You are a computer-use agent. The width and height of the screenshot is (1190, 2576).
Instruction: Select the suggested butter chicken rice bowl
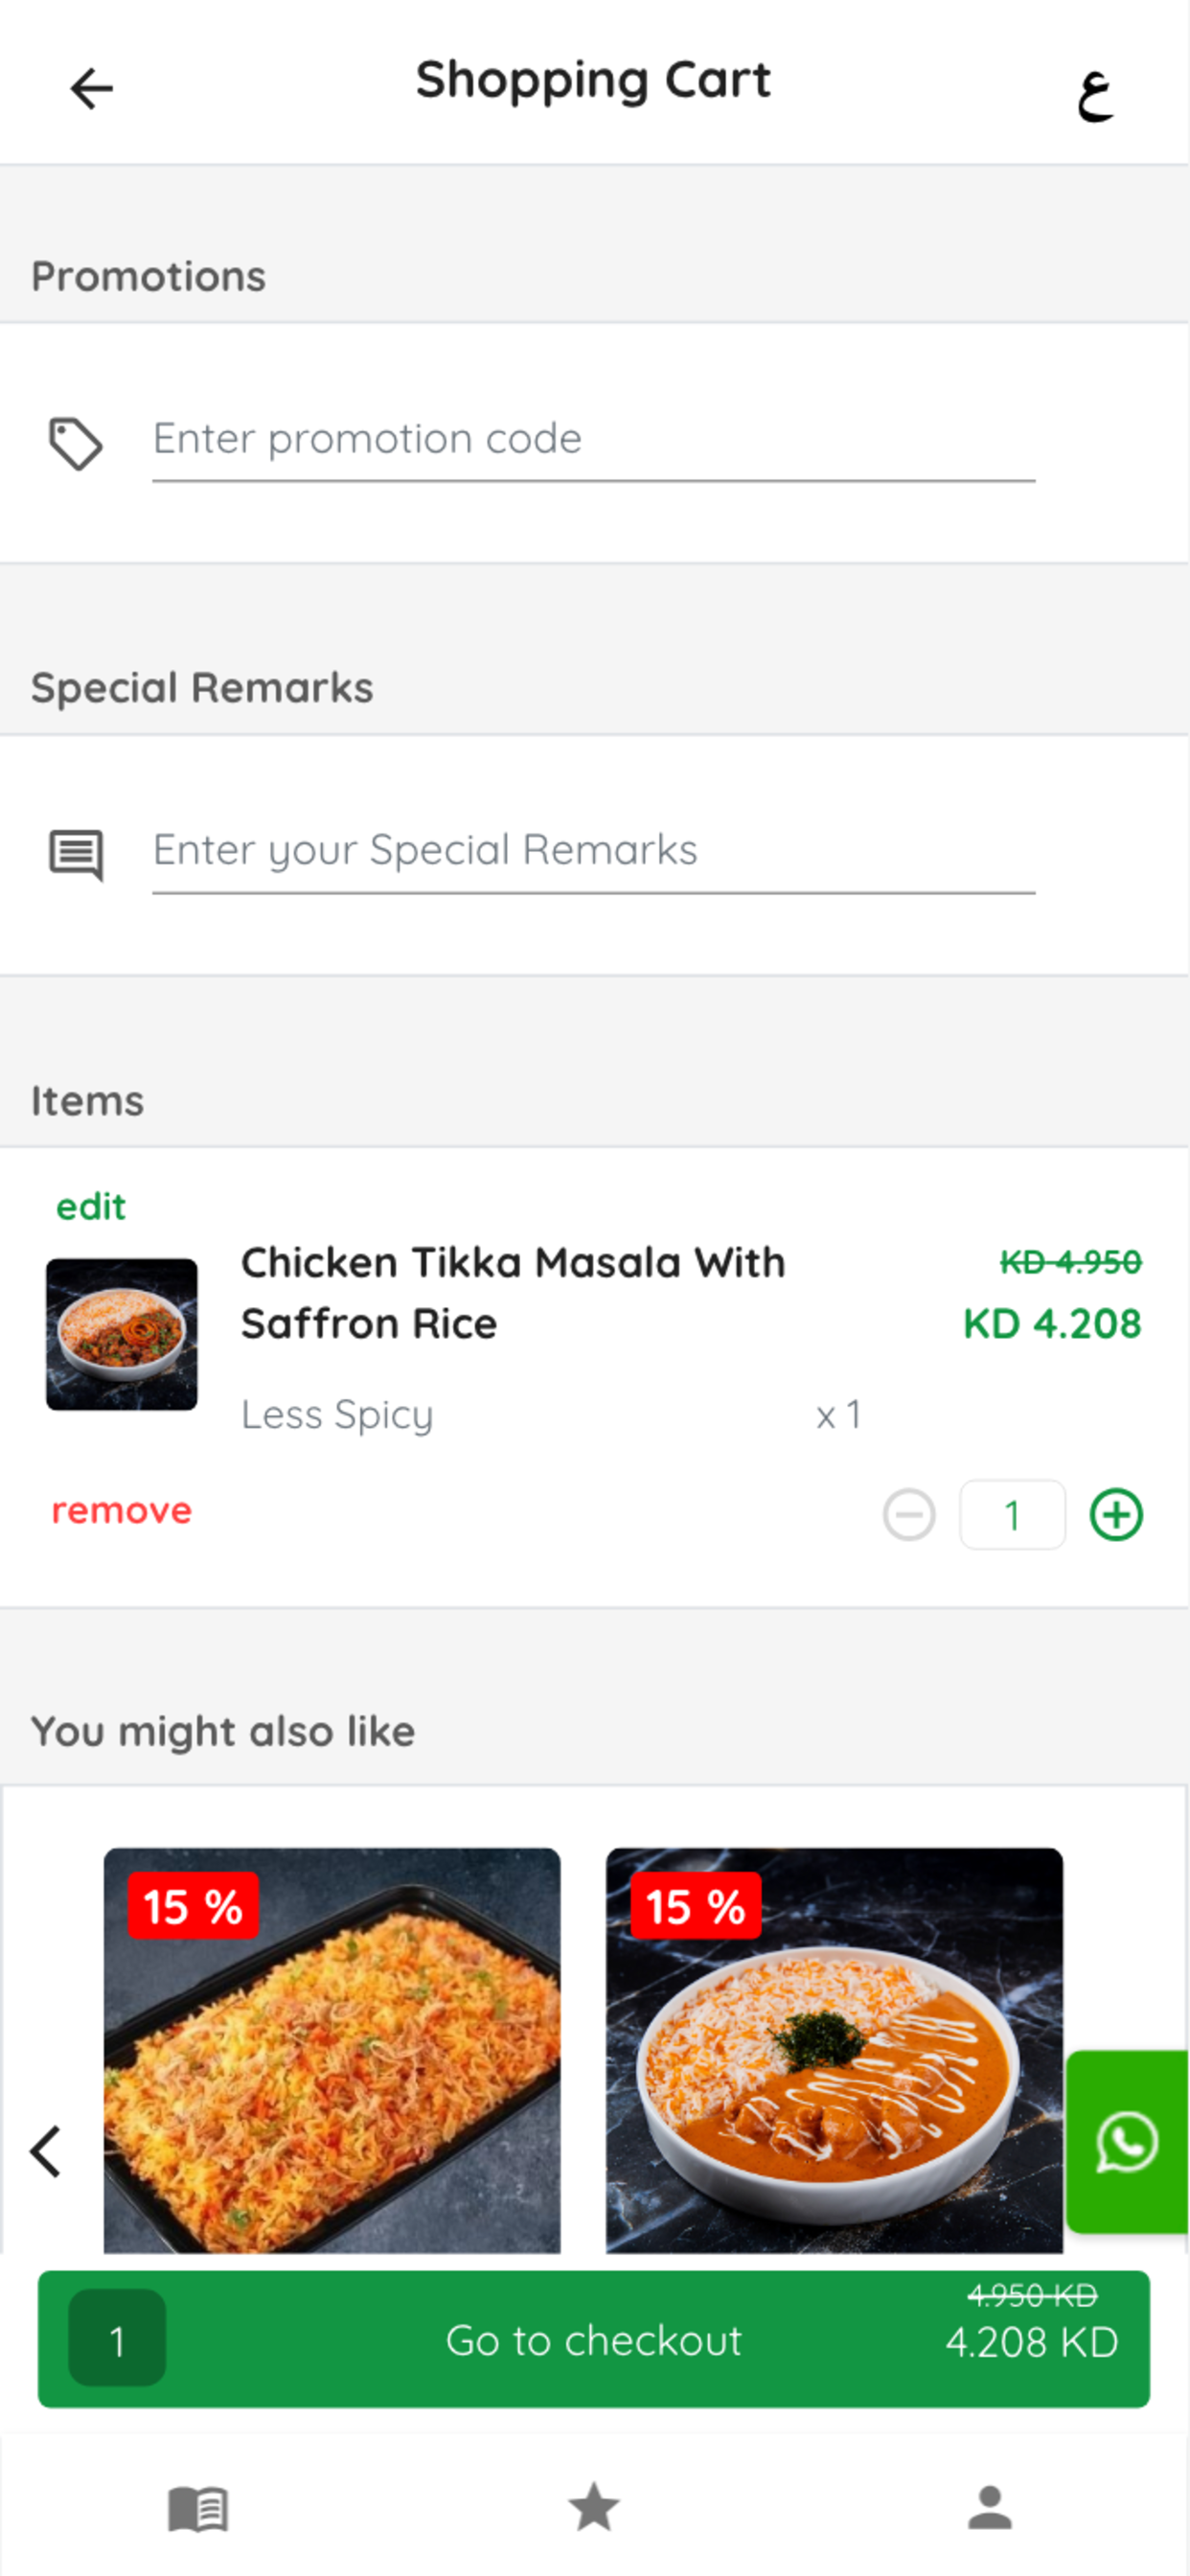(x=834, y=2050)
